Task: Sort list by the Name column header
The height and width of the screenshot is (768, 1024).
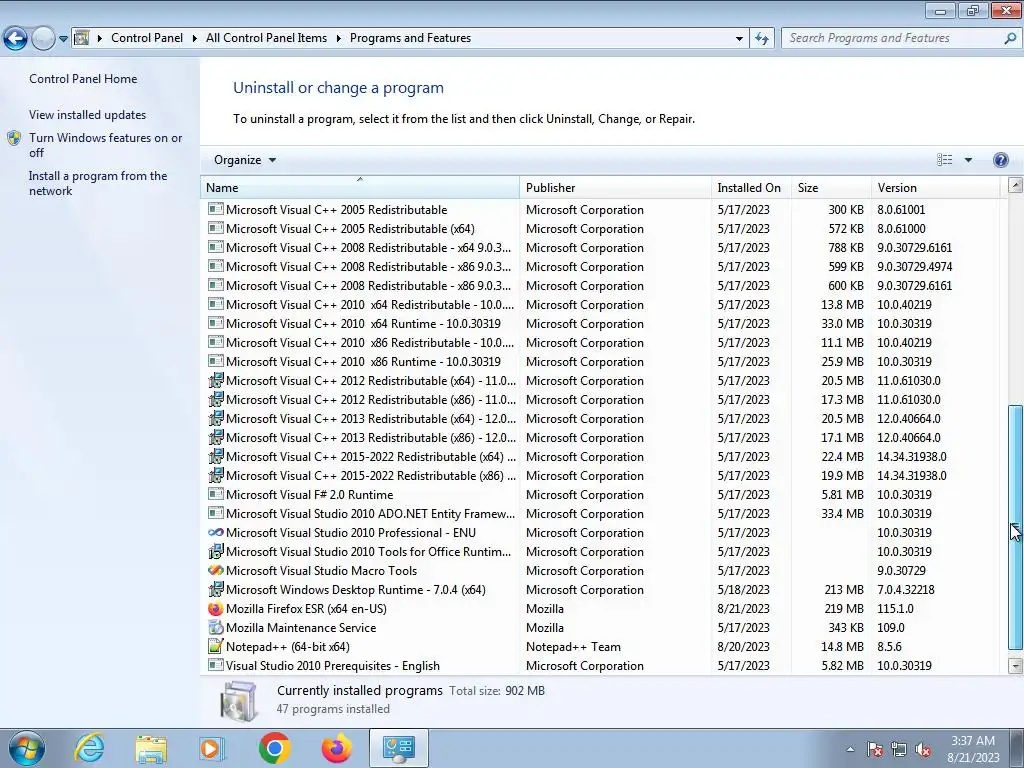Action: (x=360, y=187)
